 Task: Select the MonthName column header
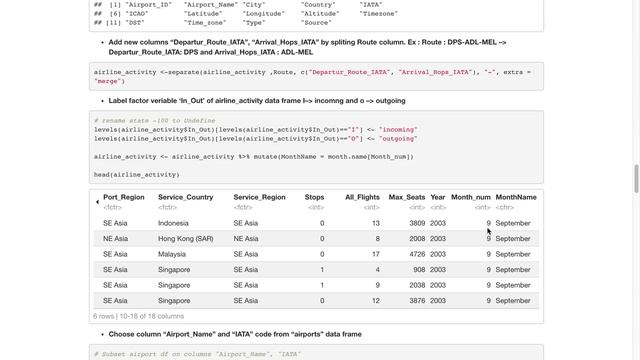click(x=516, y=197)
